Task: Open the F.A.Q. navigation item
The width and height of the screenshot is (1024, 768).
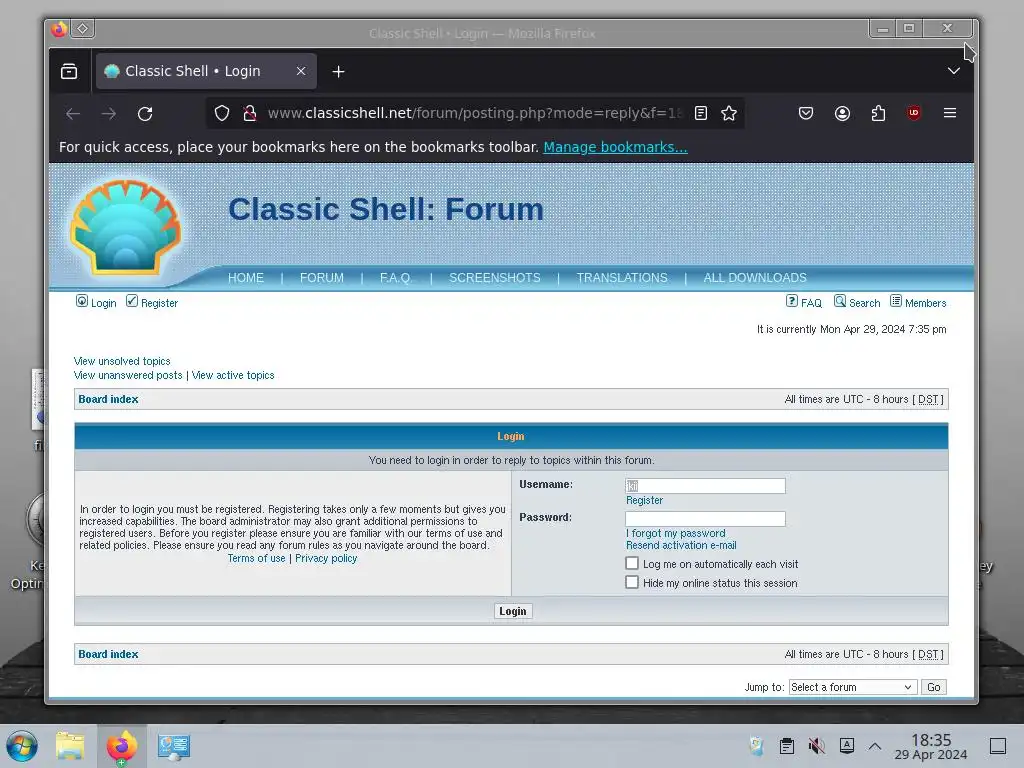Action: coord(396,278)
